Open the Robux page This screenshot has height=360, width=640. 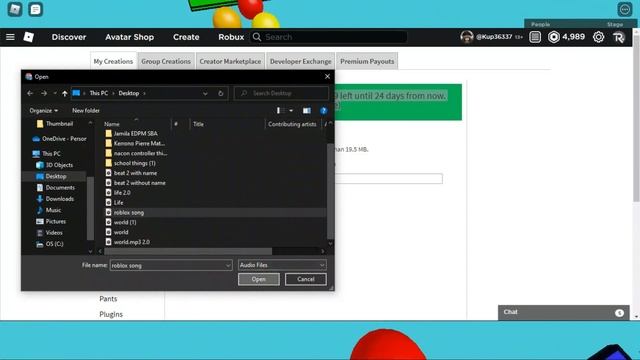pyautogui.click(x=231, y=37)
